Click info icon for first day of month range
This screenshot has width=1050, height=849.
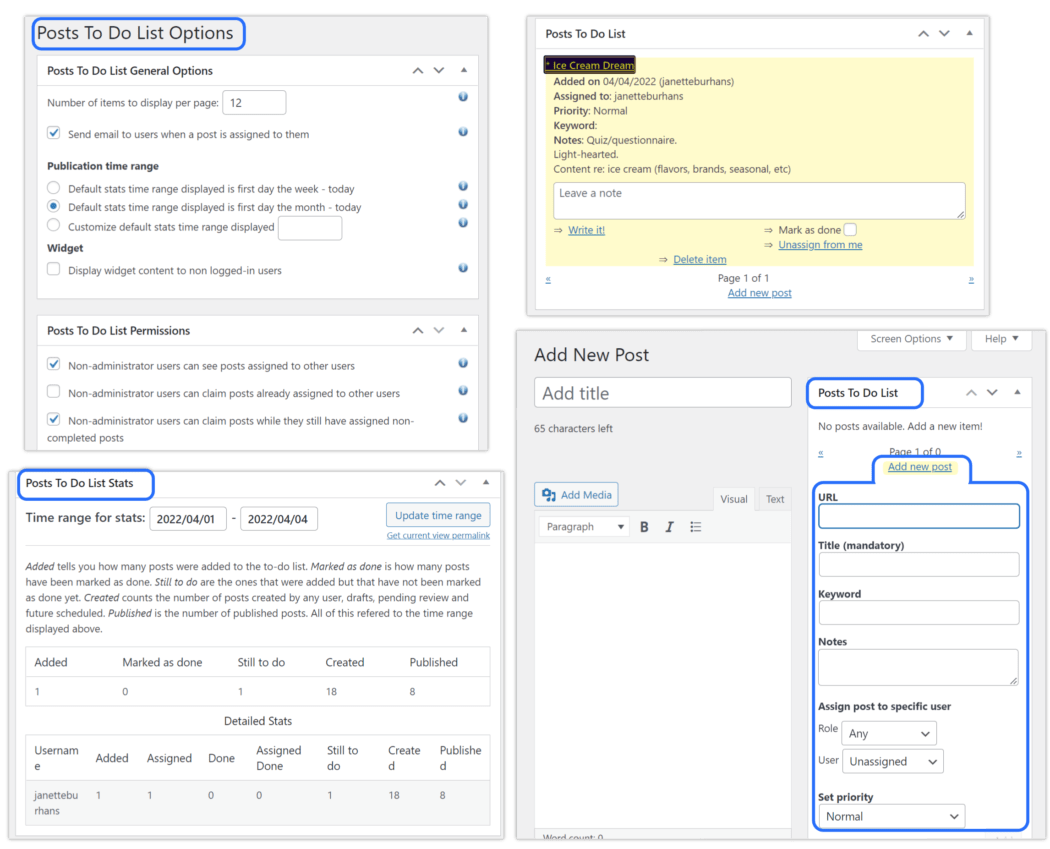coord(463,204)
